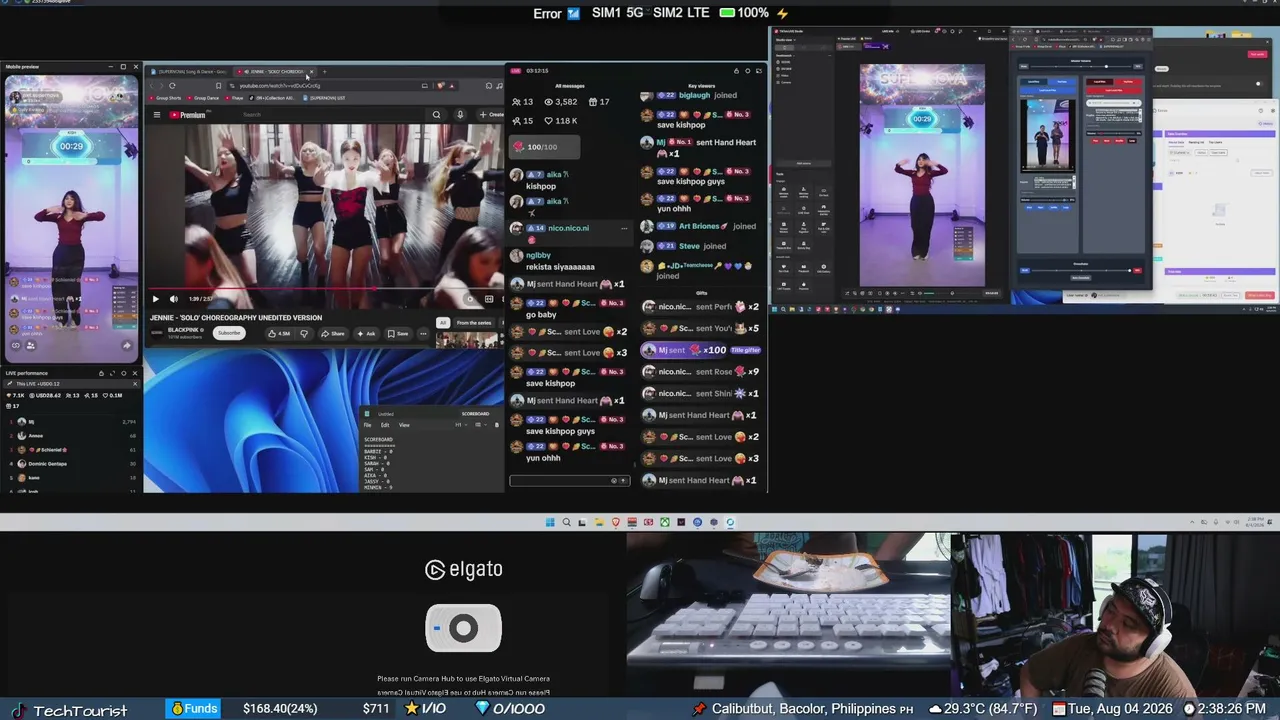
Task: Close the This LIVE +USD0.12 notice
Action: (135, 384)
